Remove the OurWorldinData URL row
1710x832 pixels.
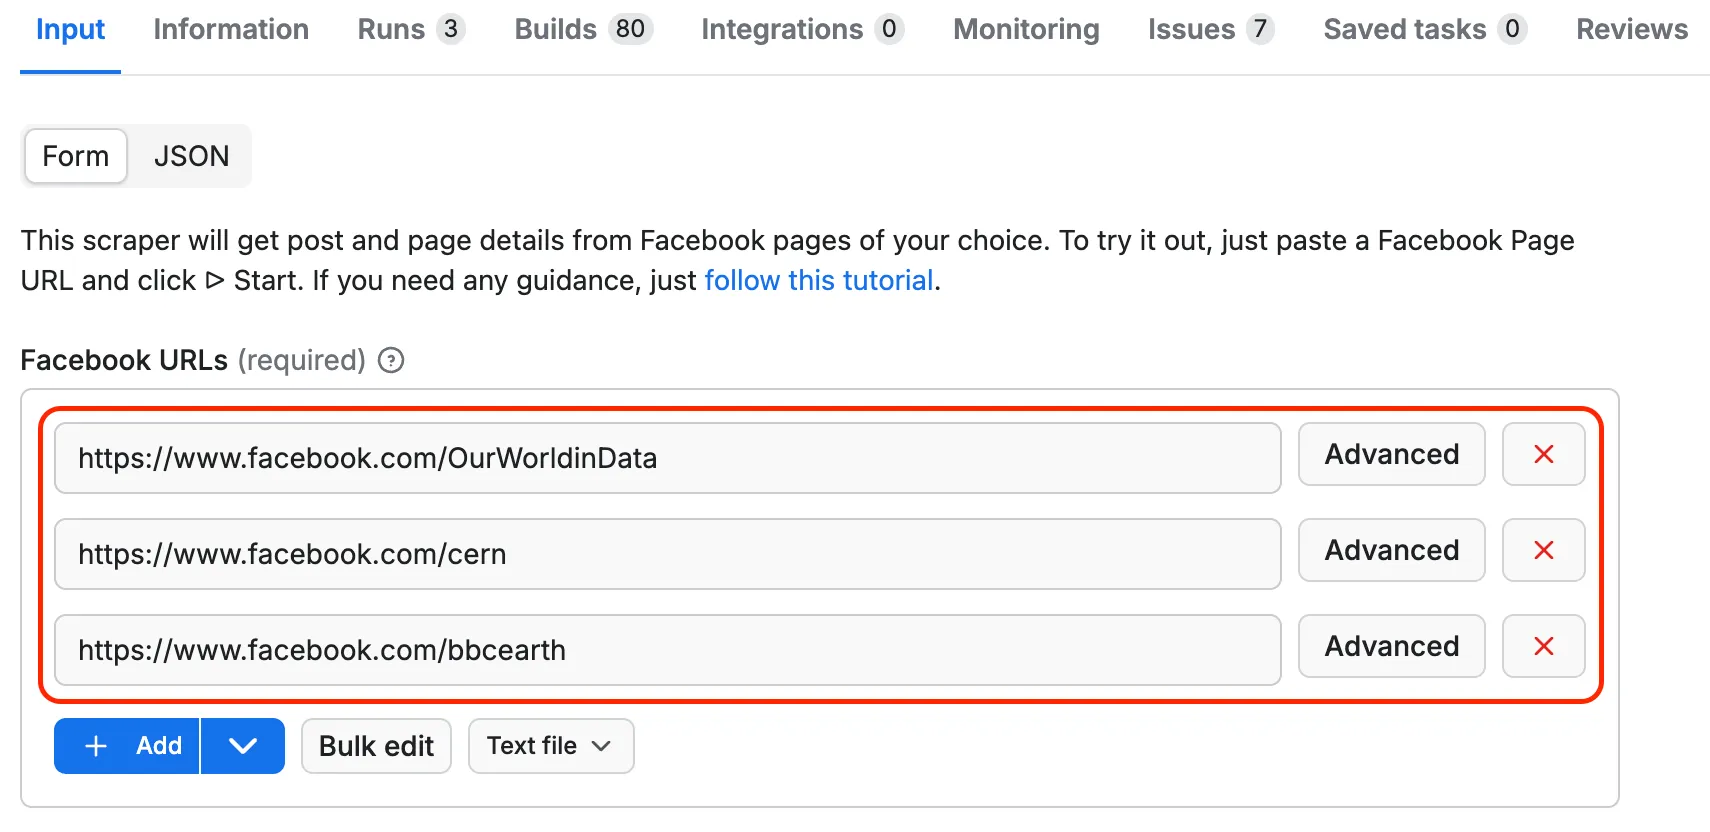point(1543,454)
